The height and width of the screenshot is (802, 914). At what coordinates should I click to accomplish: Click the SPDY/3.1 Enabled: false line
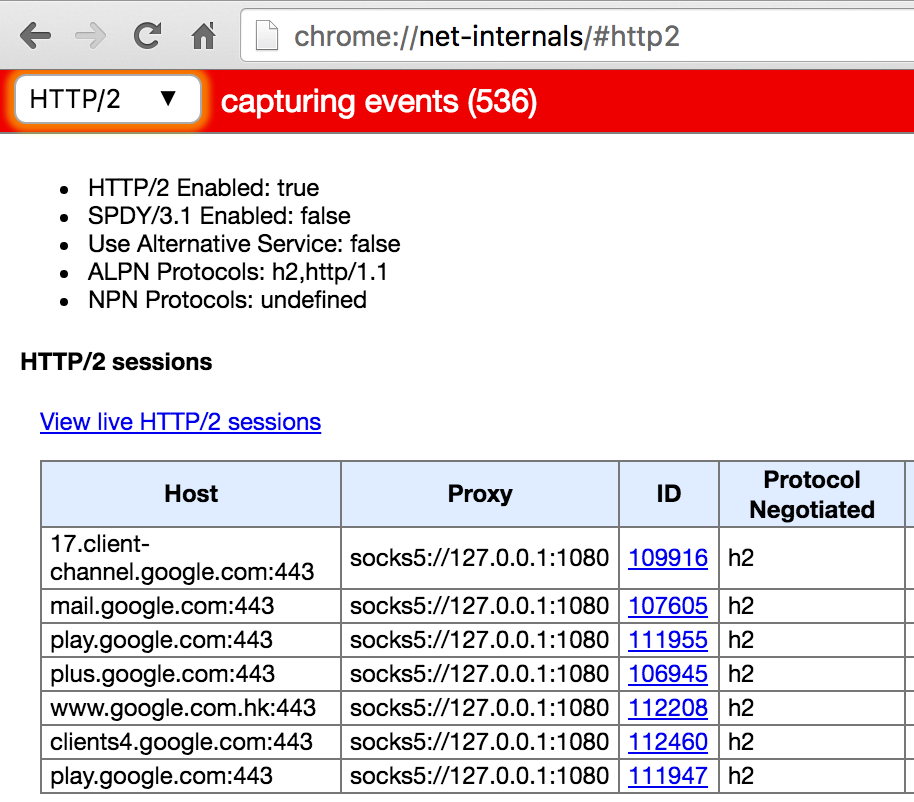219,216
